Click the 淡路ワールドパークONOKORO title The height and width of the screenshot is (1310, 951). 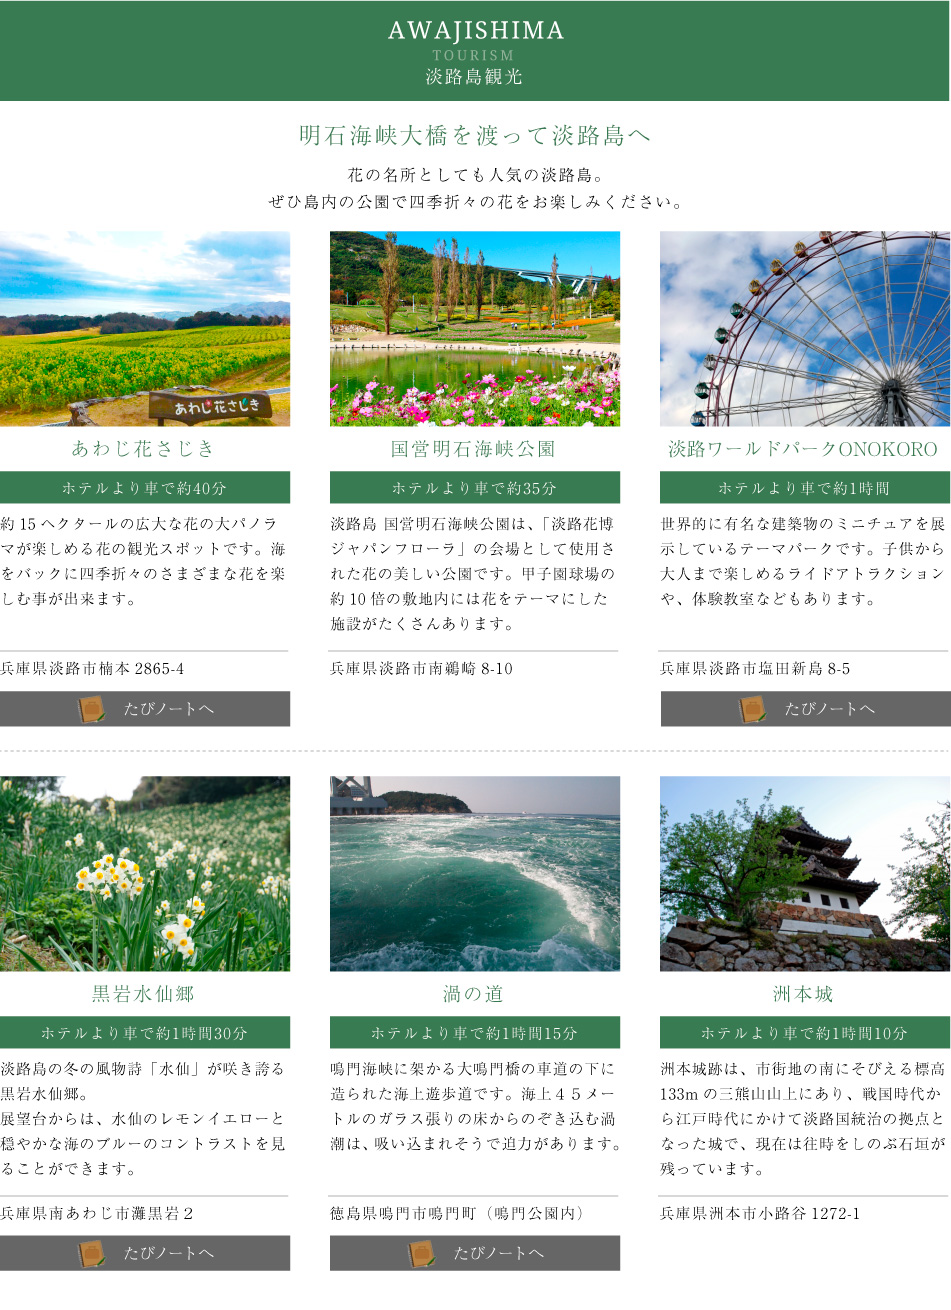click(x=803, y=449)
